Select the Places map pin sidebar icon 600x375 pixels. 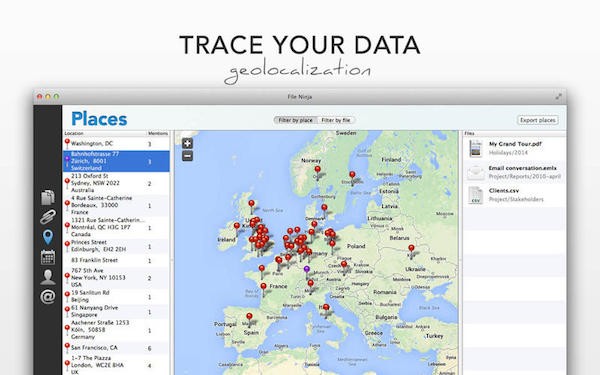pyautogui.click(x=48, y=237)
